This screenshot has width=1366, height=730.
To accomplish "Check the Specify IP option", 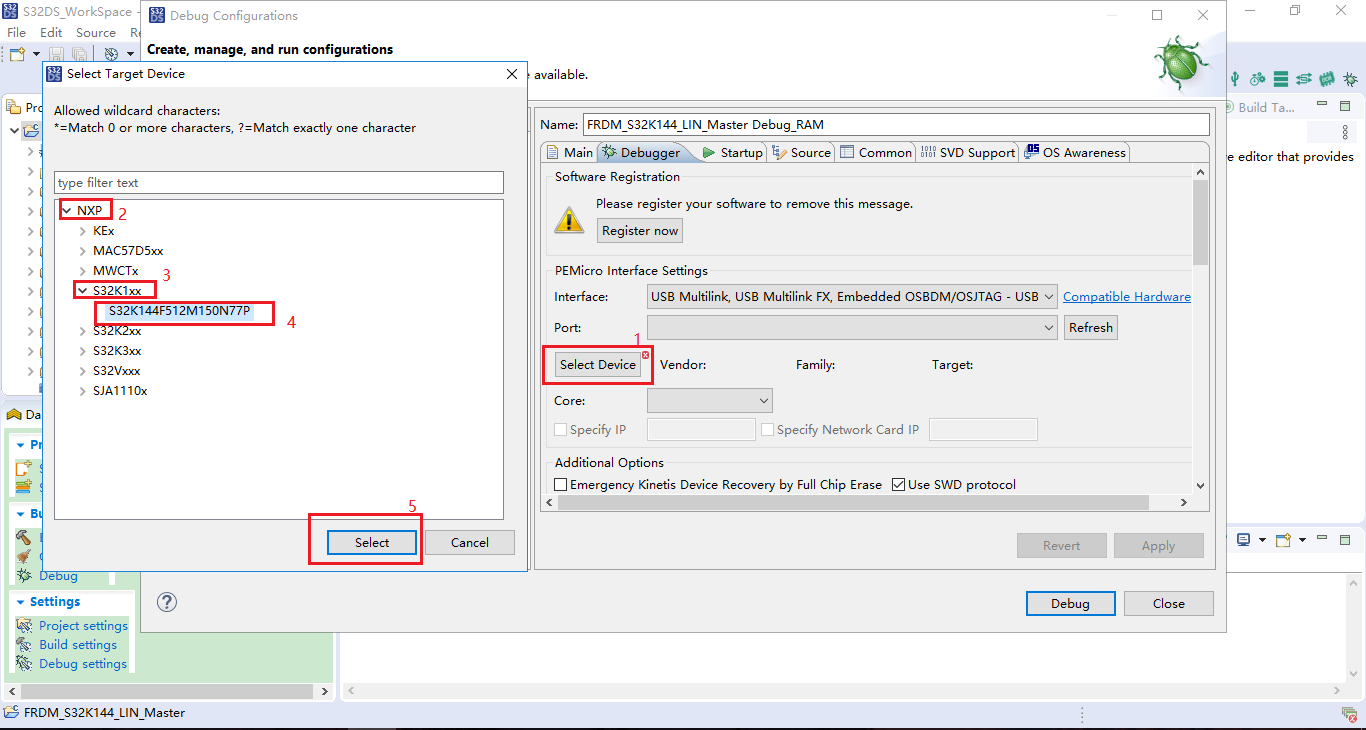I will (x=562, y=429).
